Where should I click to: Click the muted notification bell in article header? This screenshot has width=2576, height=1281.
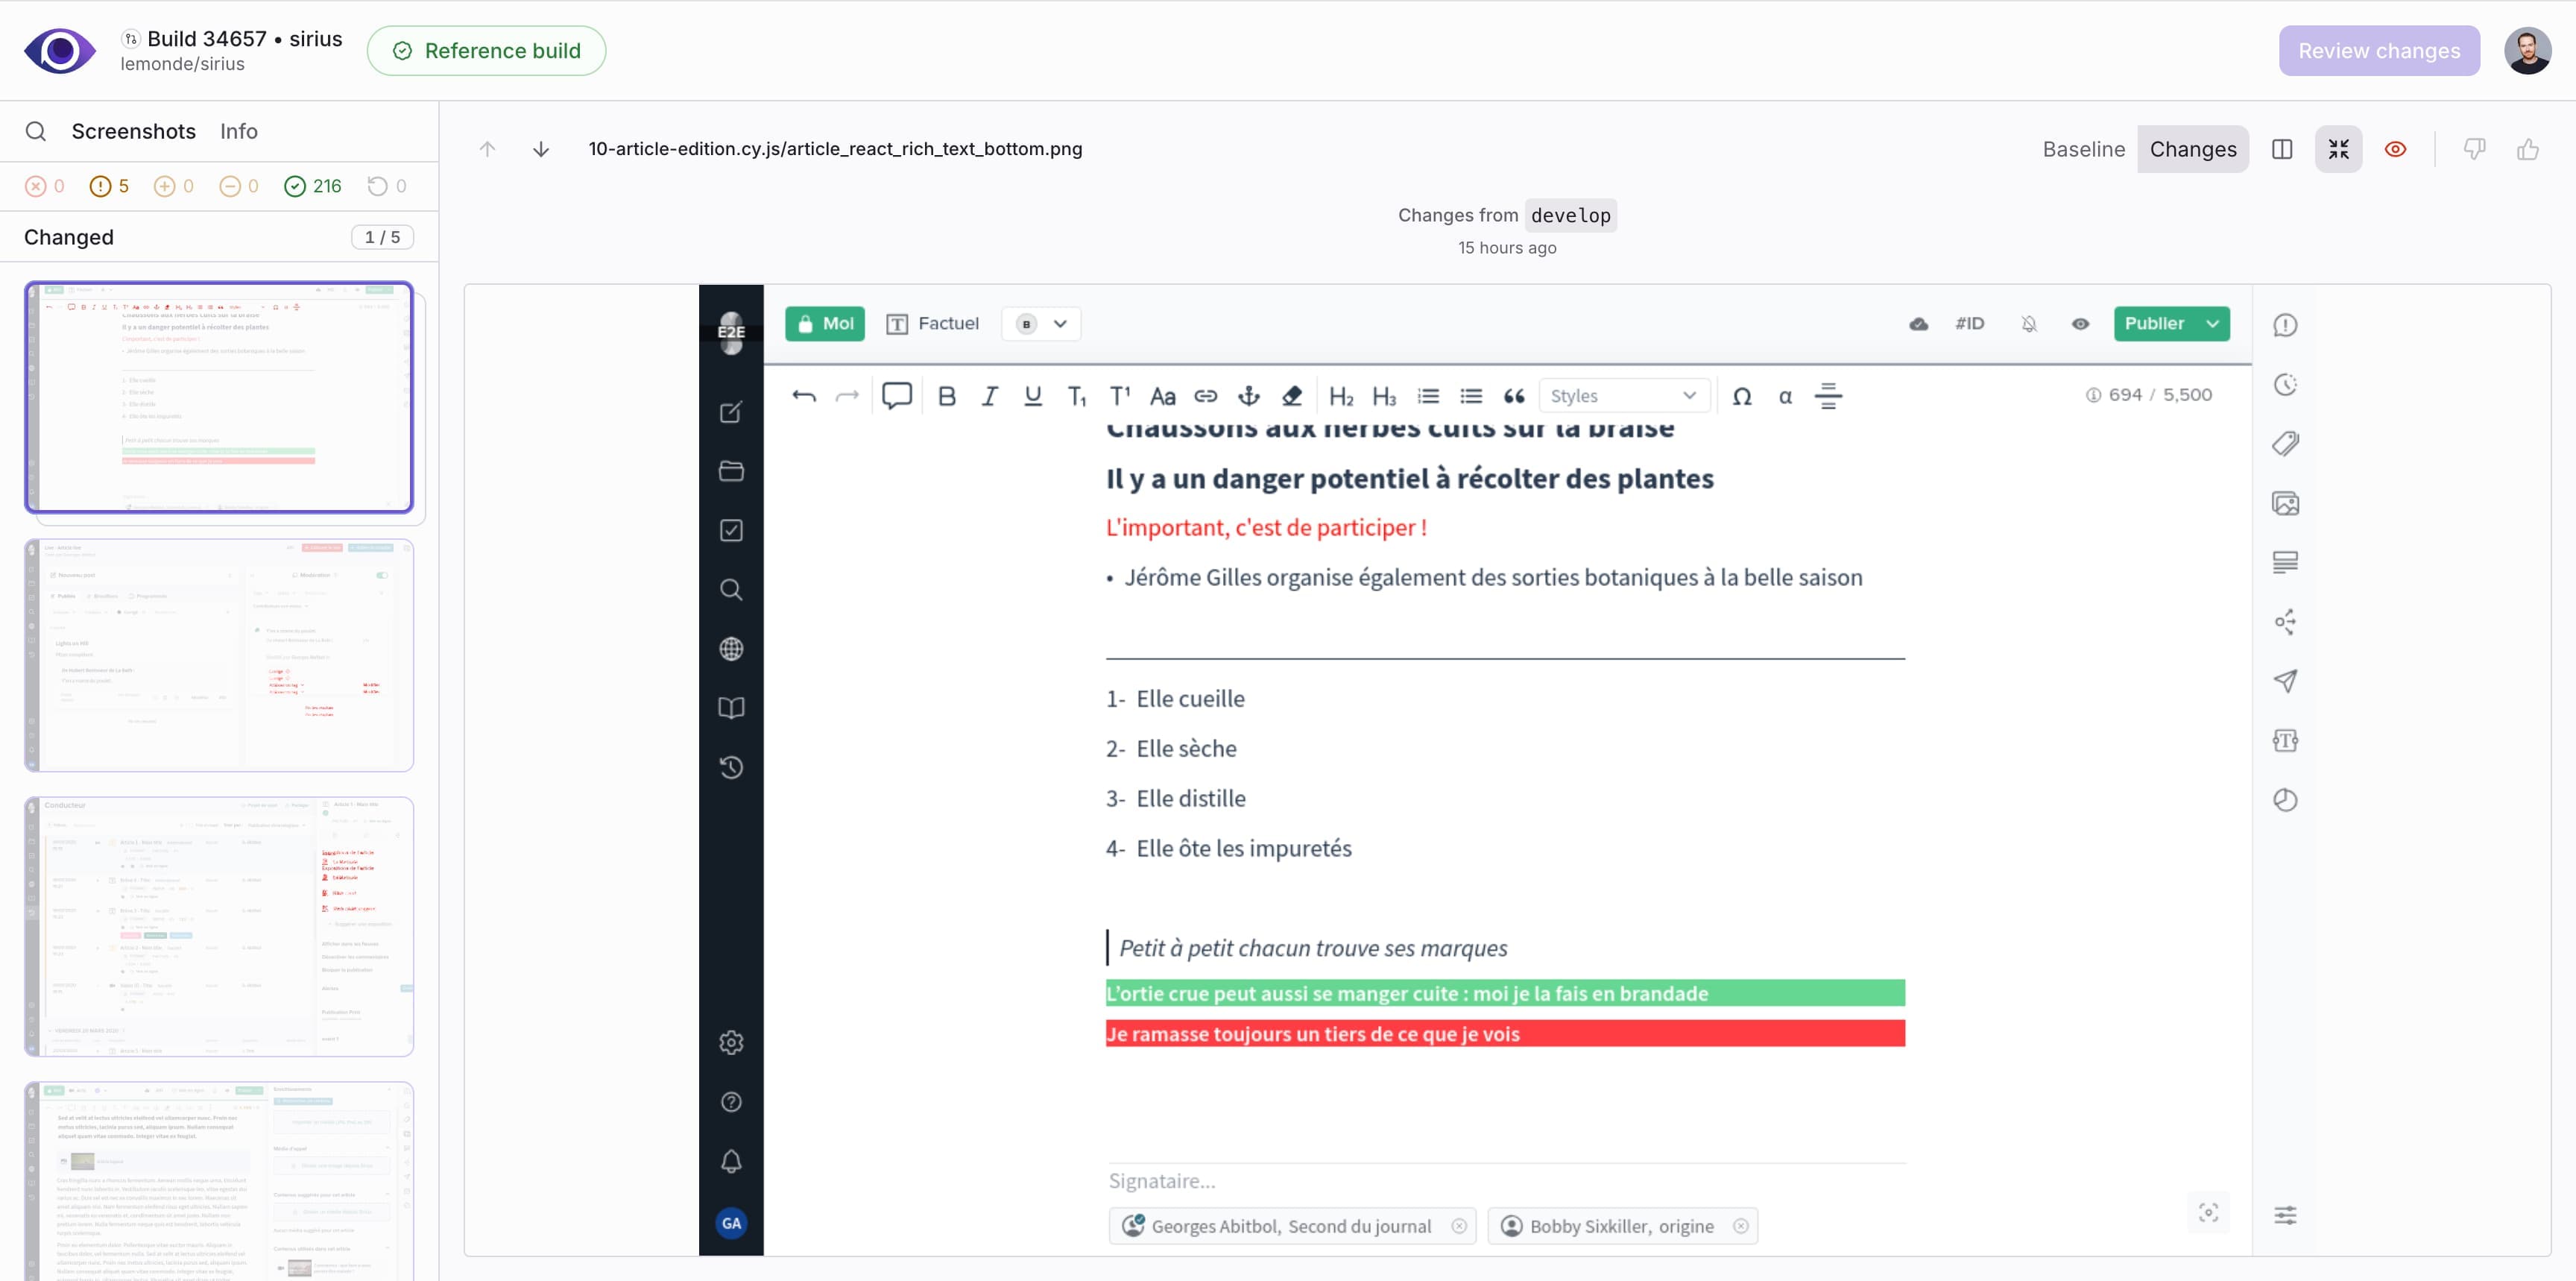[2029, 324]
